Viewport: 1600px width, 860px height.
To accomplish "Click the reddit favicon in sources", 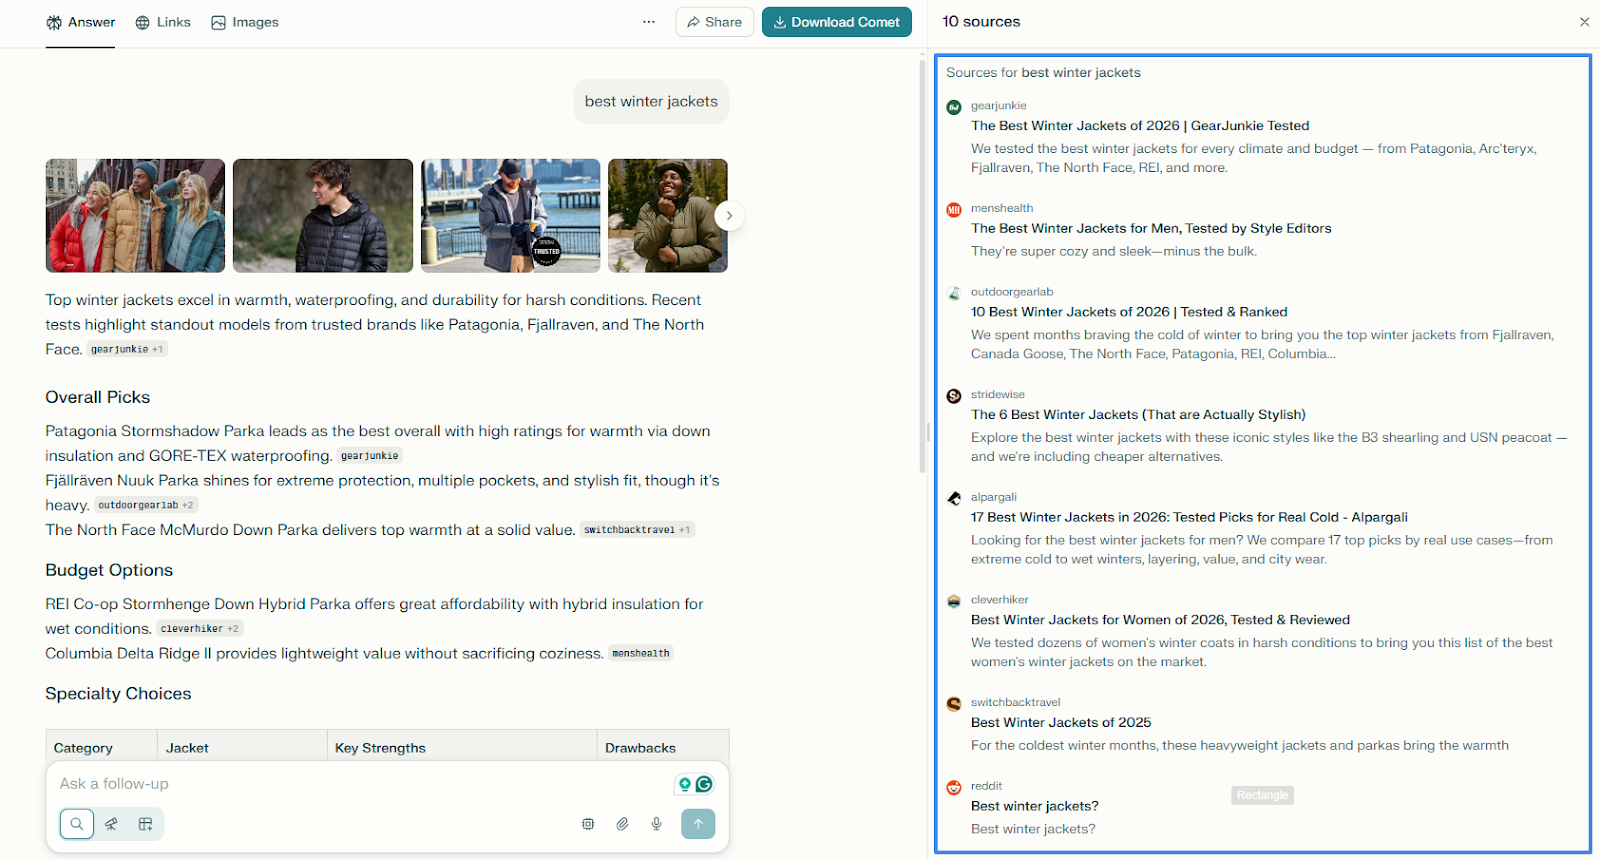I will [x=954, y=788].
